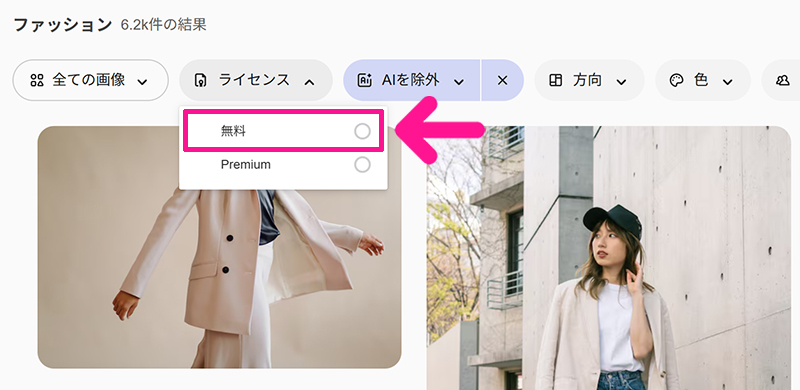The width and height of the screenshot is (800, 390).
Task: Open the AIを除外 filter dropdown
Action: coord(412,80)
